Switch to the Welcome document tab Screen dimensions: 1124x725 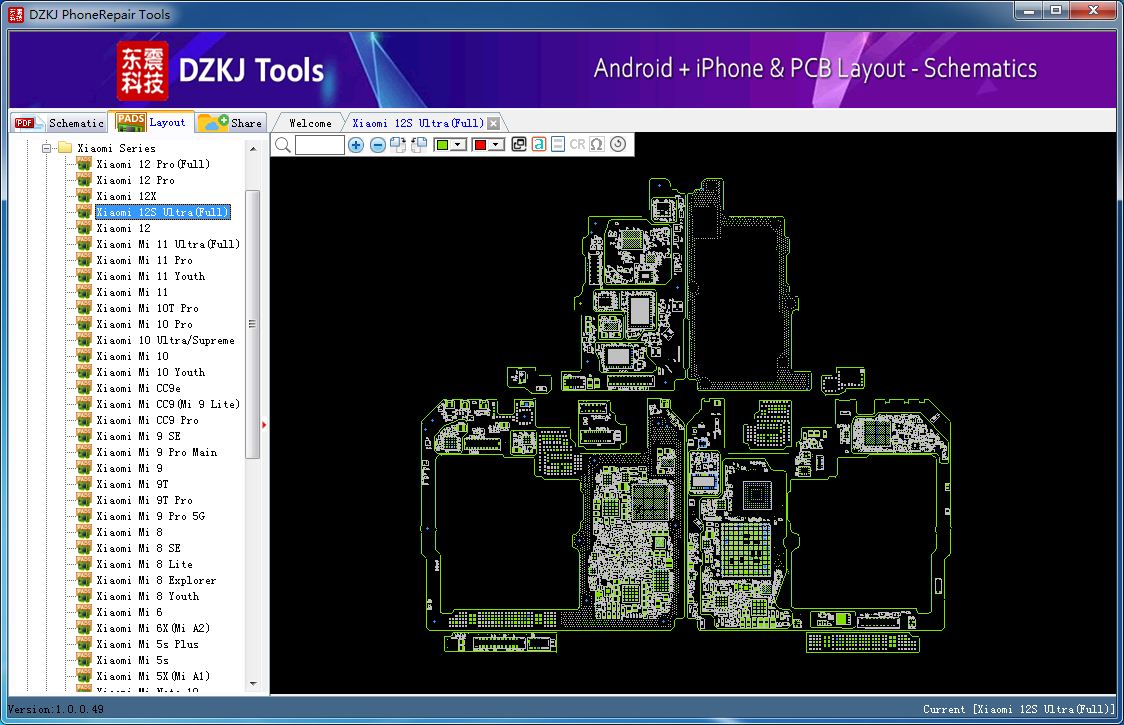310,123
